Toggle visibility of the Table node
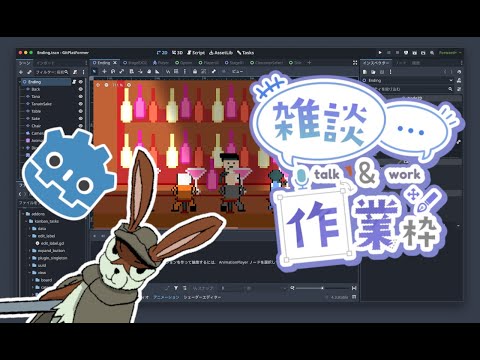Viewport: 480px width, 360px height. point(80,111)
